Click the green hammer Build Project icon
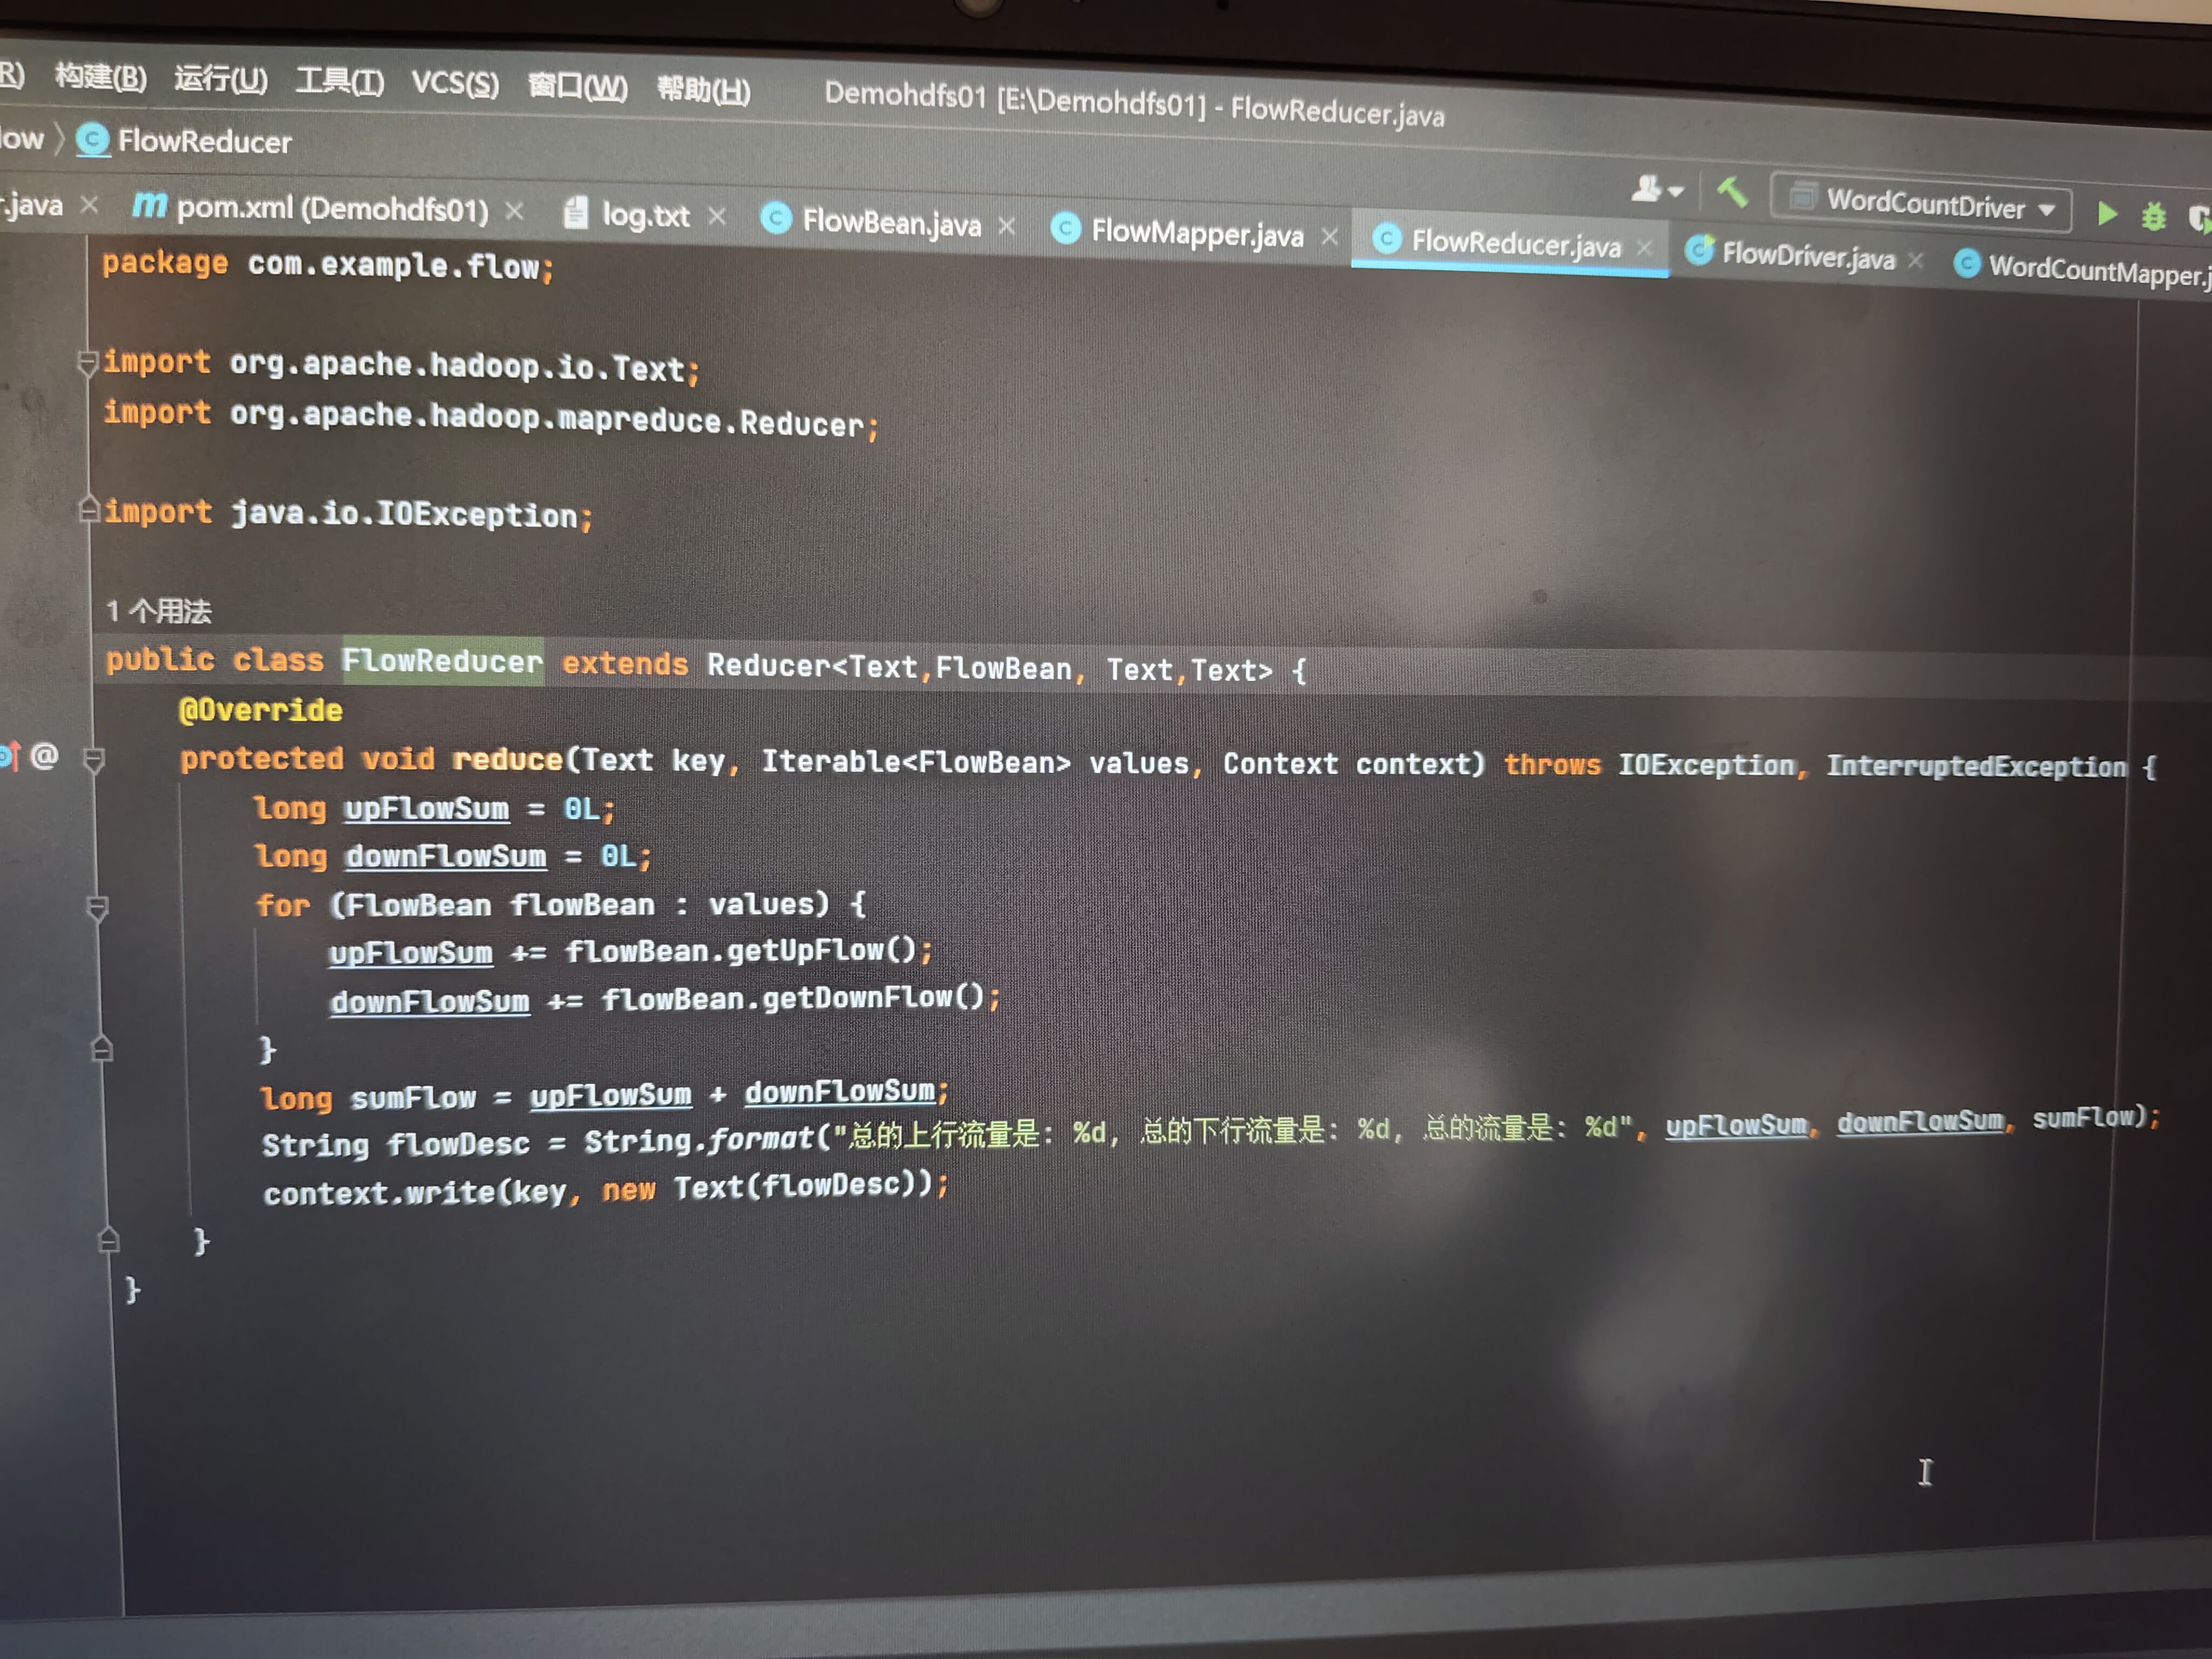2212x1659 pixels. tap(1731, 192)
